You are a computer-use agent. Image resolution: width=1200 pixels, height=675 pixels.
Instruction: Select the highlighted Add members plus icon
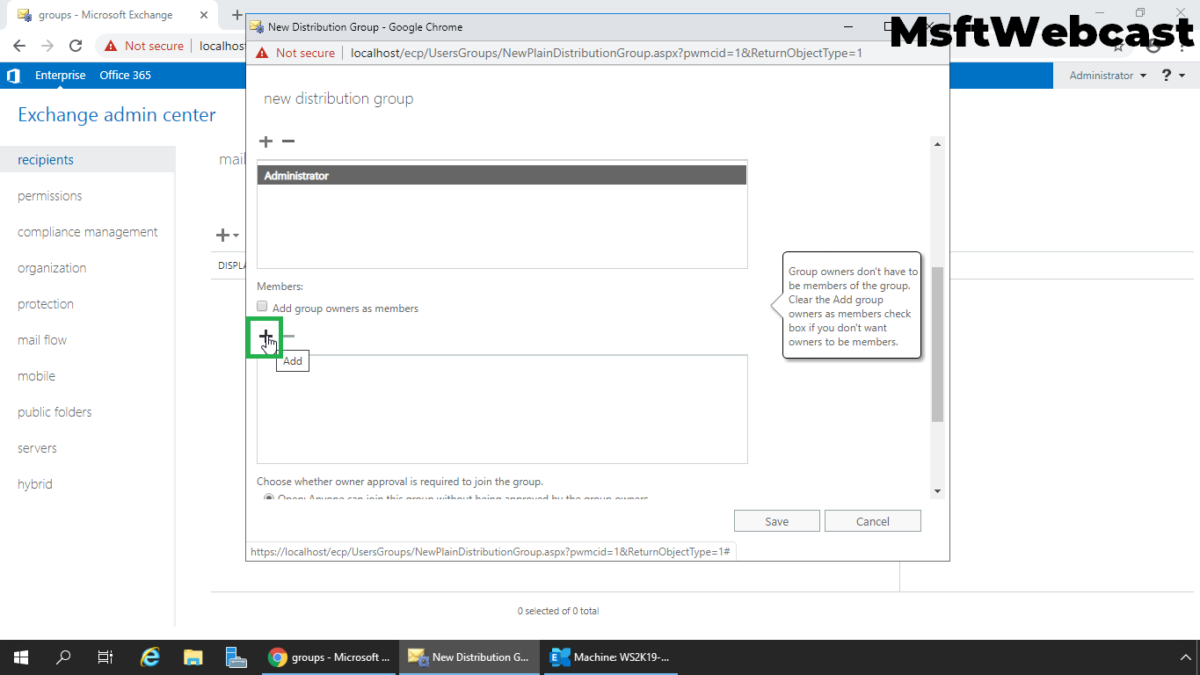[x=264, y=337]
